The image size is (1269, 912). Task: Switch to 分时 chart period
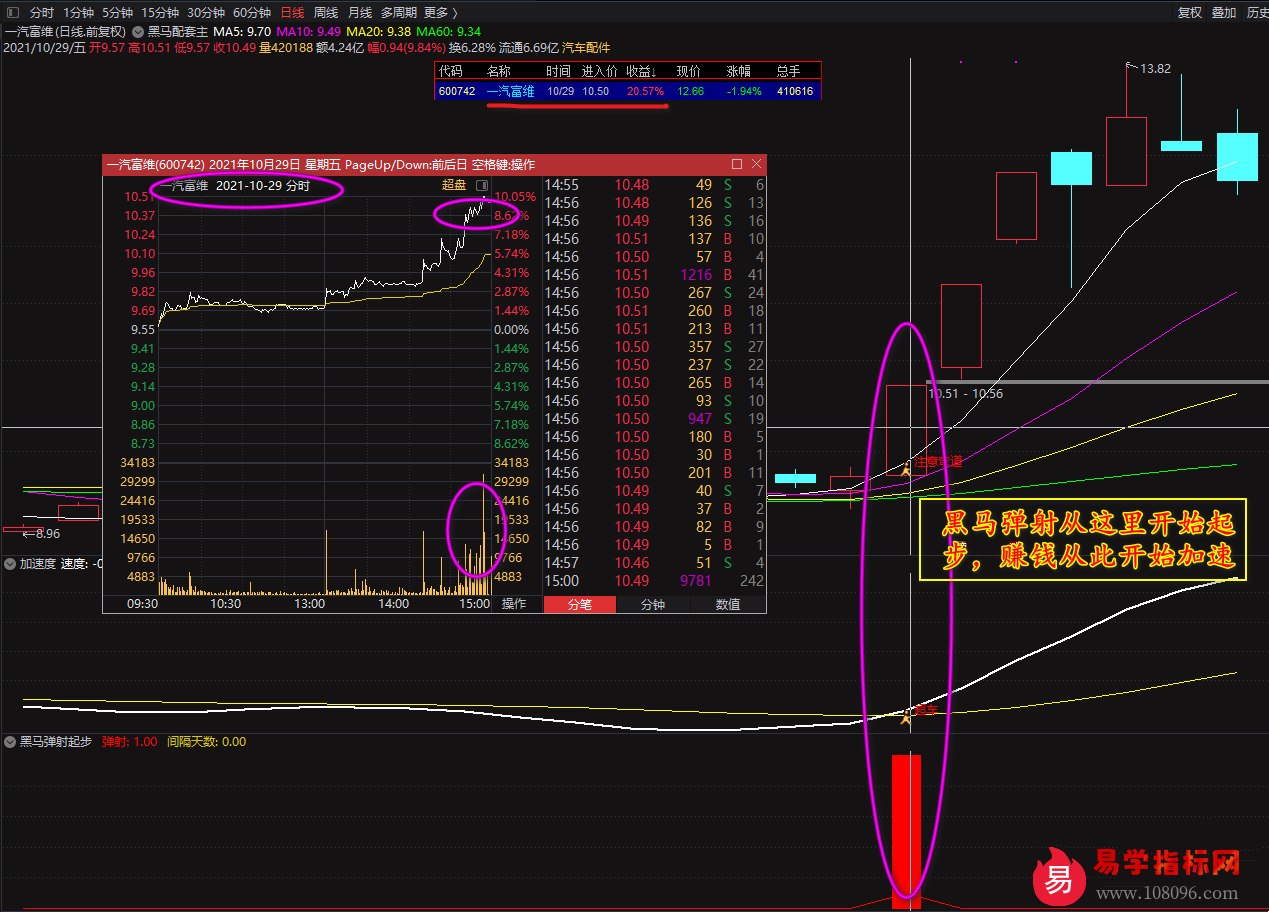click(41, 13)
